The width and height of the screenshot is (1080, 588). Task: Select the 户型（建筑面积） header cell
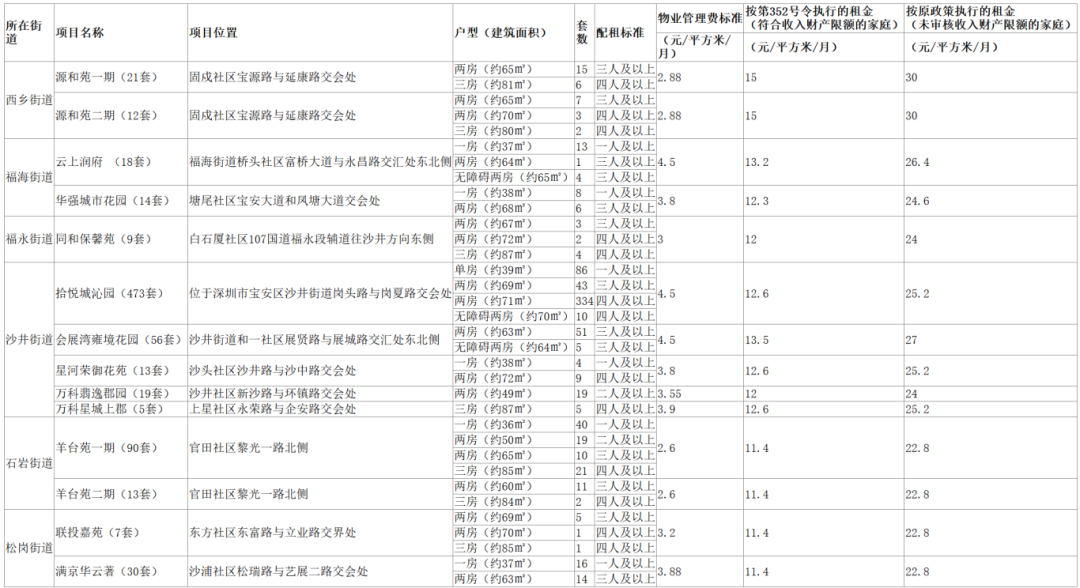point(500,32)
